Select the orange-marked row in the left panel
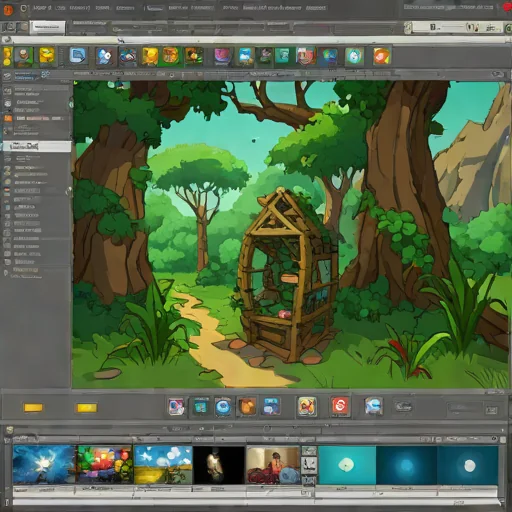The width and height of the screenshot is (512, 512). [37, 118]
